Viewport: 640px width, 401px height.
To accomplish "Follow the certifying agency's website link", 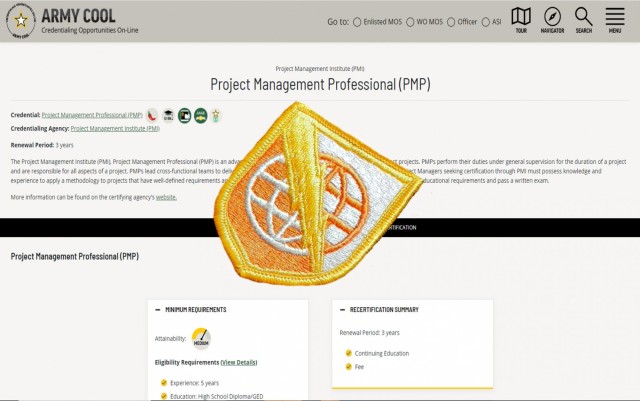I will tap(166, 197).
